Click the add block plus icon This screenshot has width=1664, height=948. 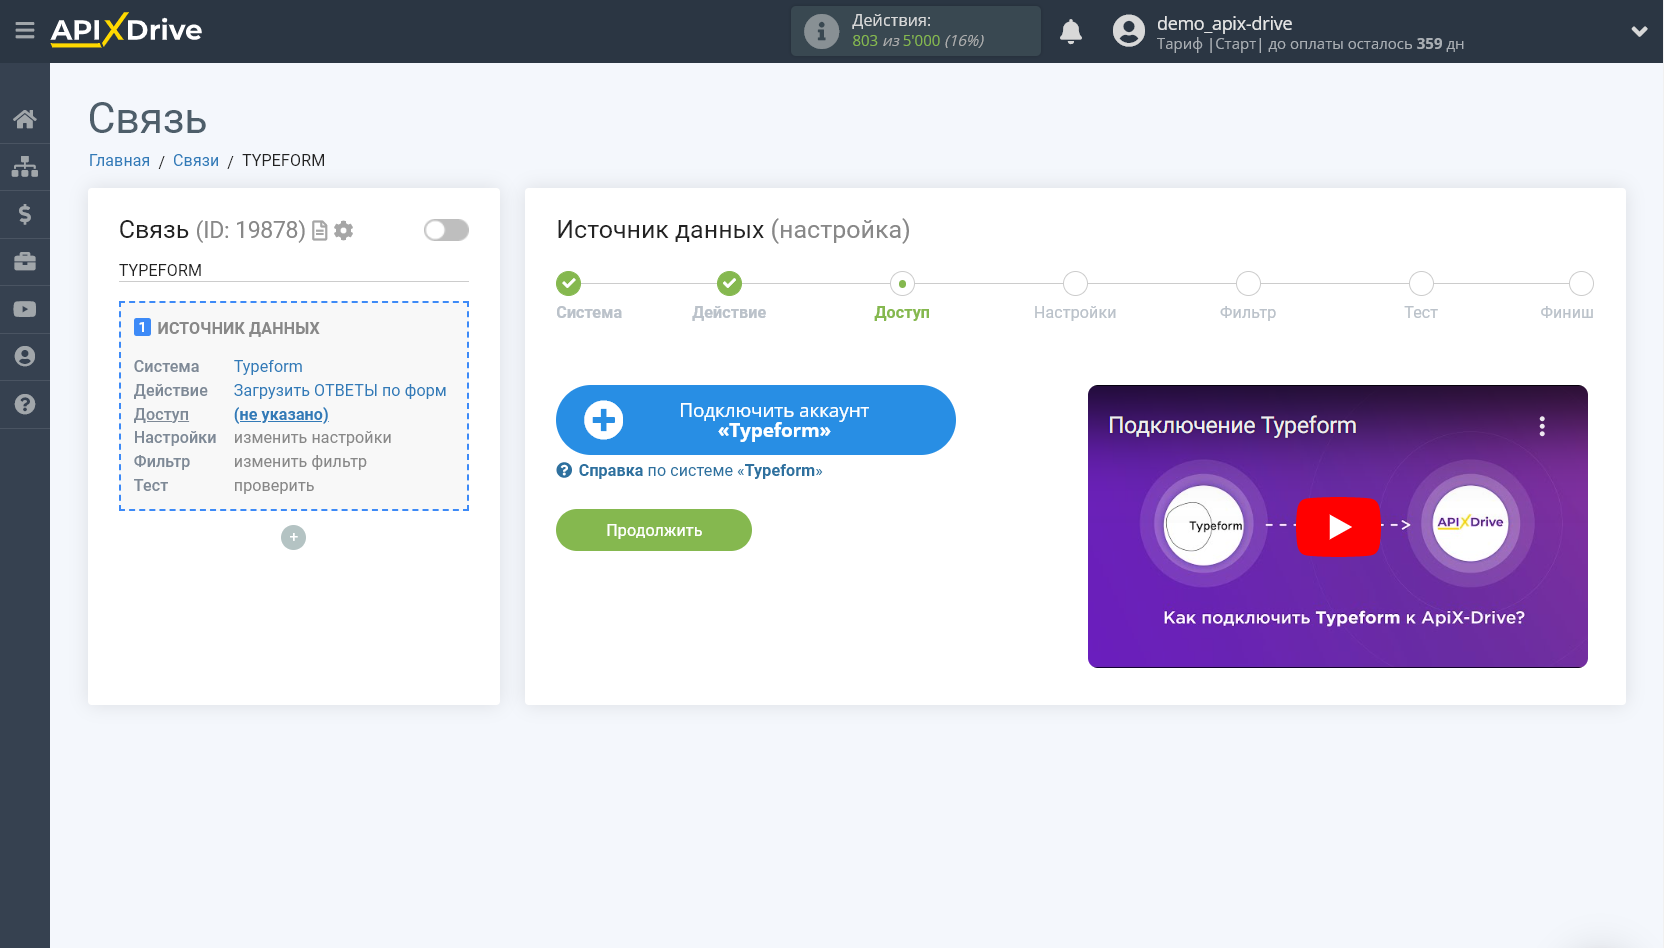coord(293,538)
